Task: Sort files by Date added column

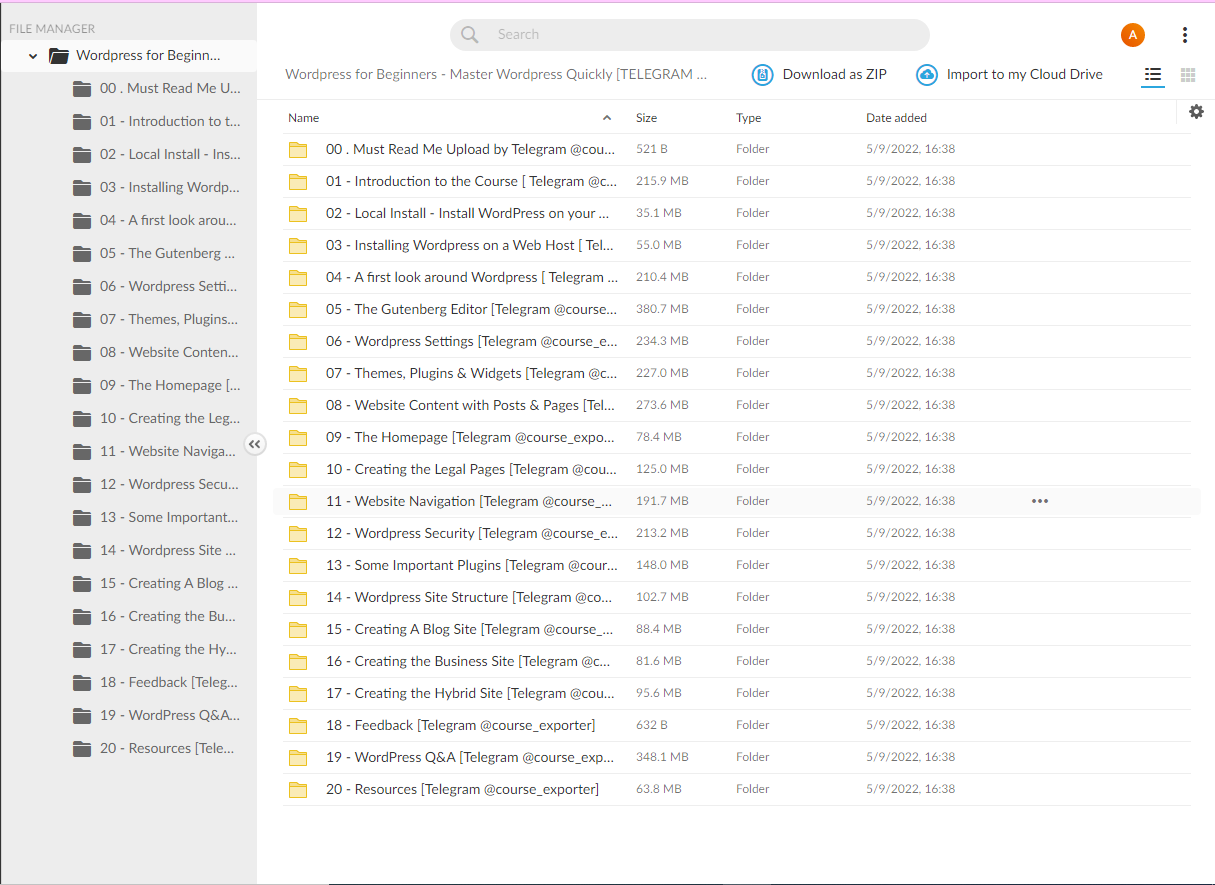Action: [896, 118]
